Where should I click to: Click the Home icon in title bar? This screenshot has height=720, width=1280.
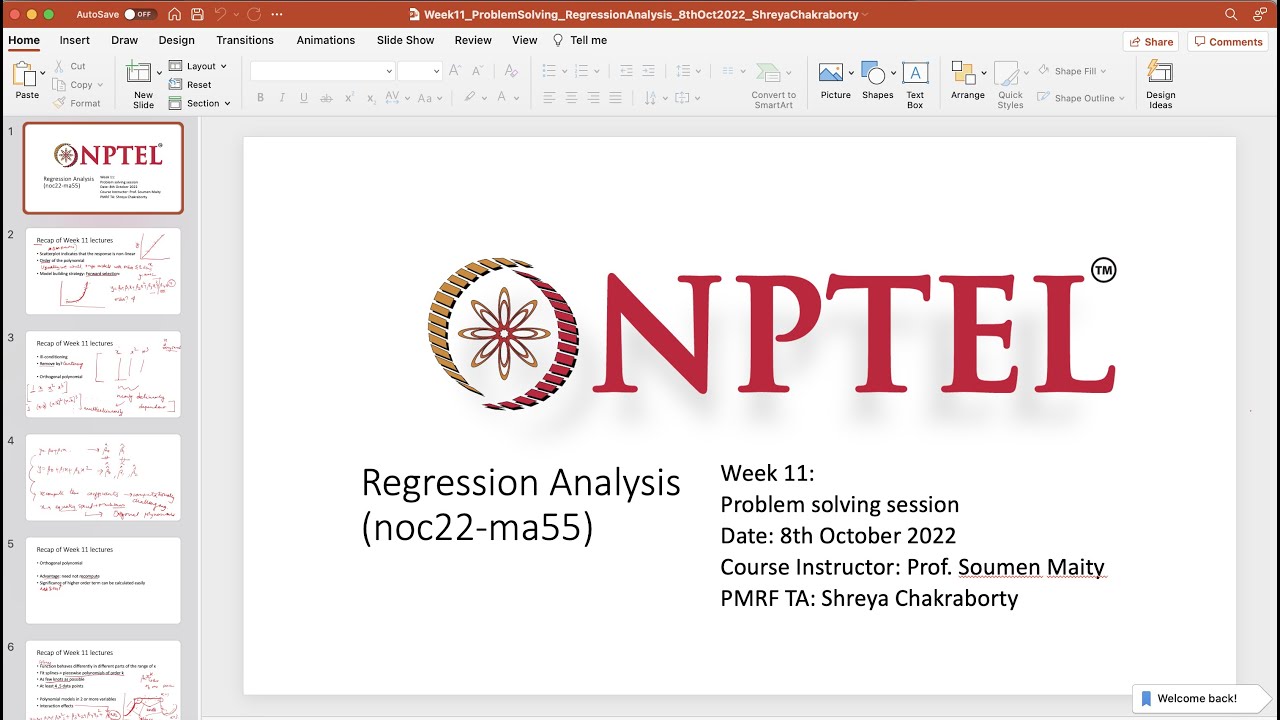coord(175,14)
